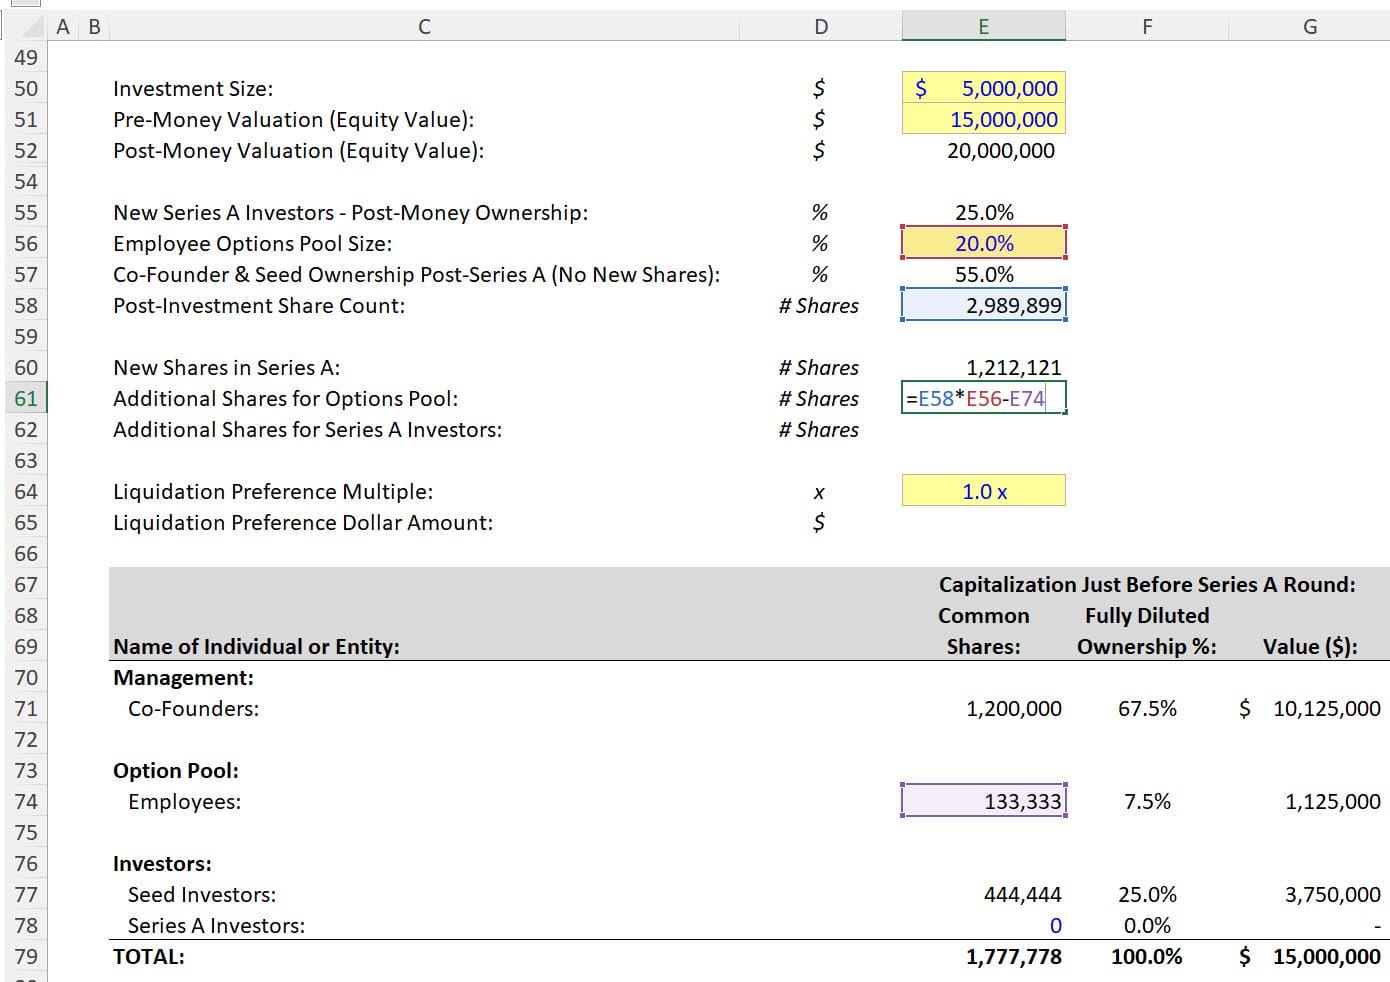Image resolution: width=1390 pixels, height=982 pixels.
Task: Select column G header
Action: click(x=1309, y=26)
